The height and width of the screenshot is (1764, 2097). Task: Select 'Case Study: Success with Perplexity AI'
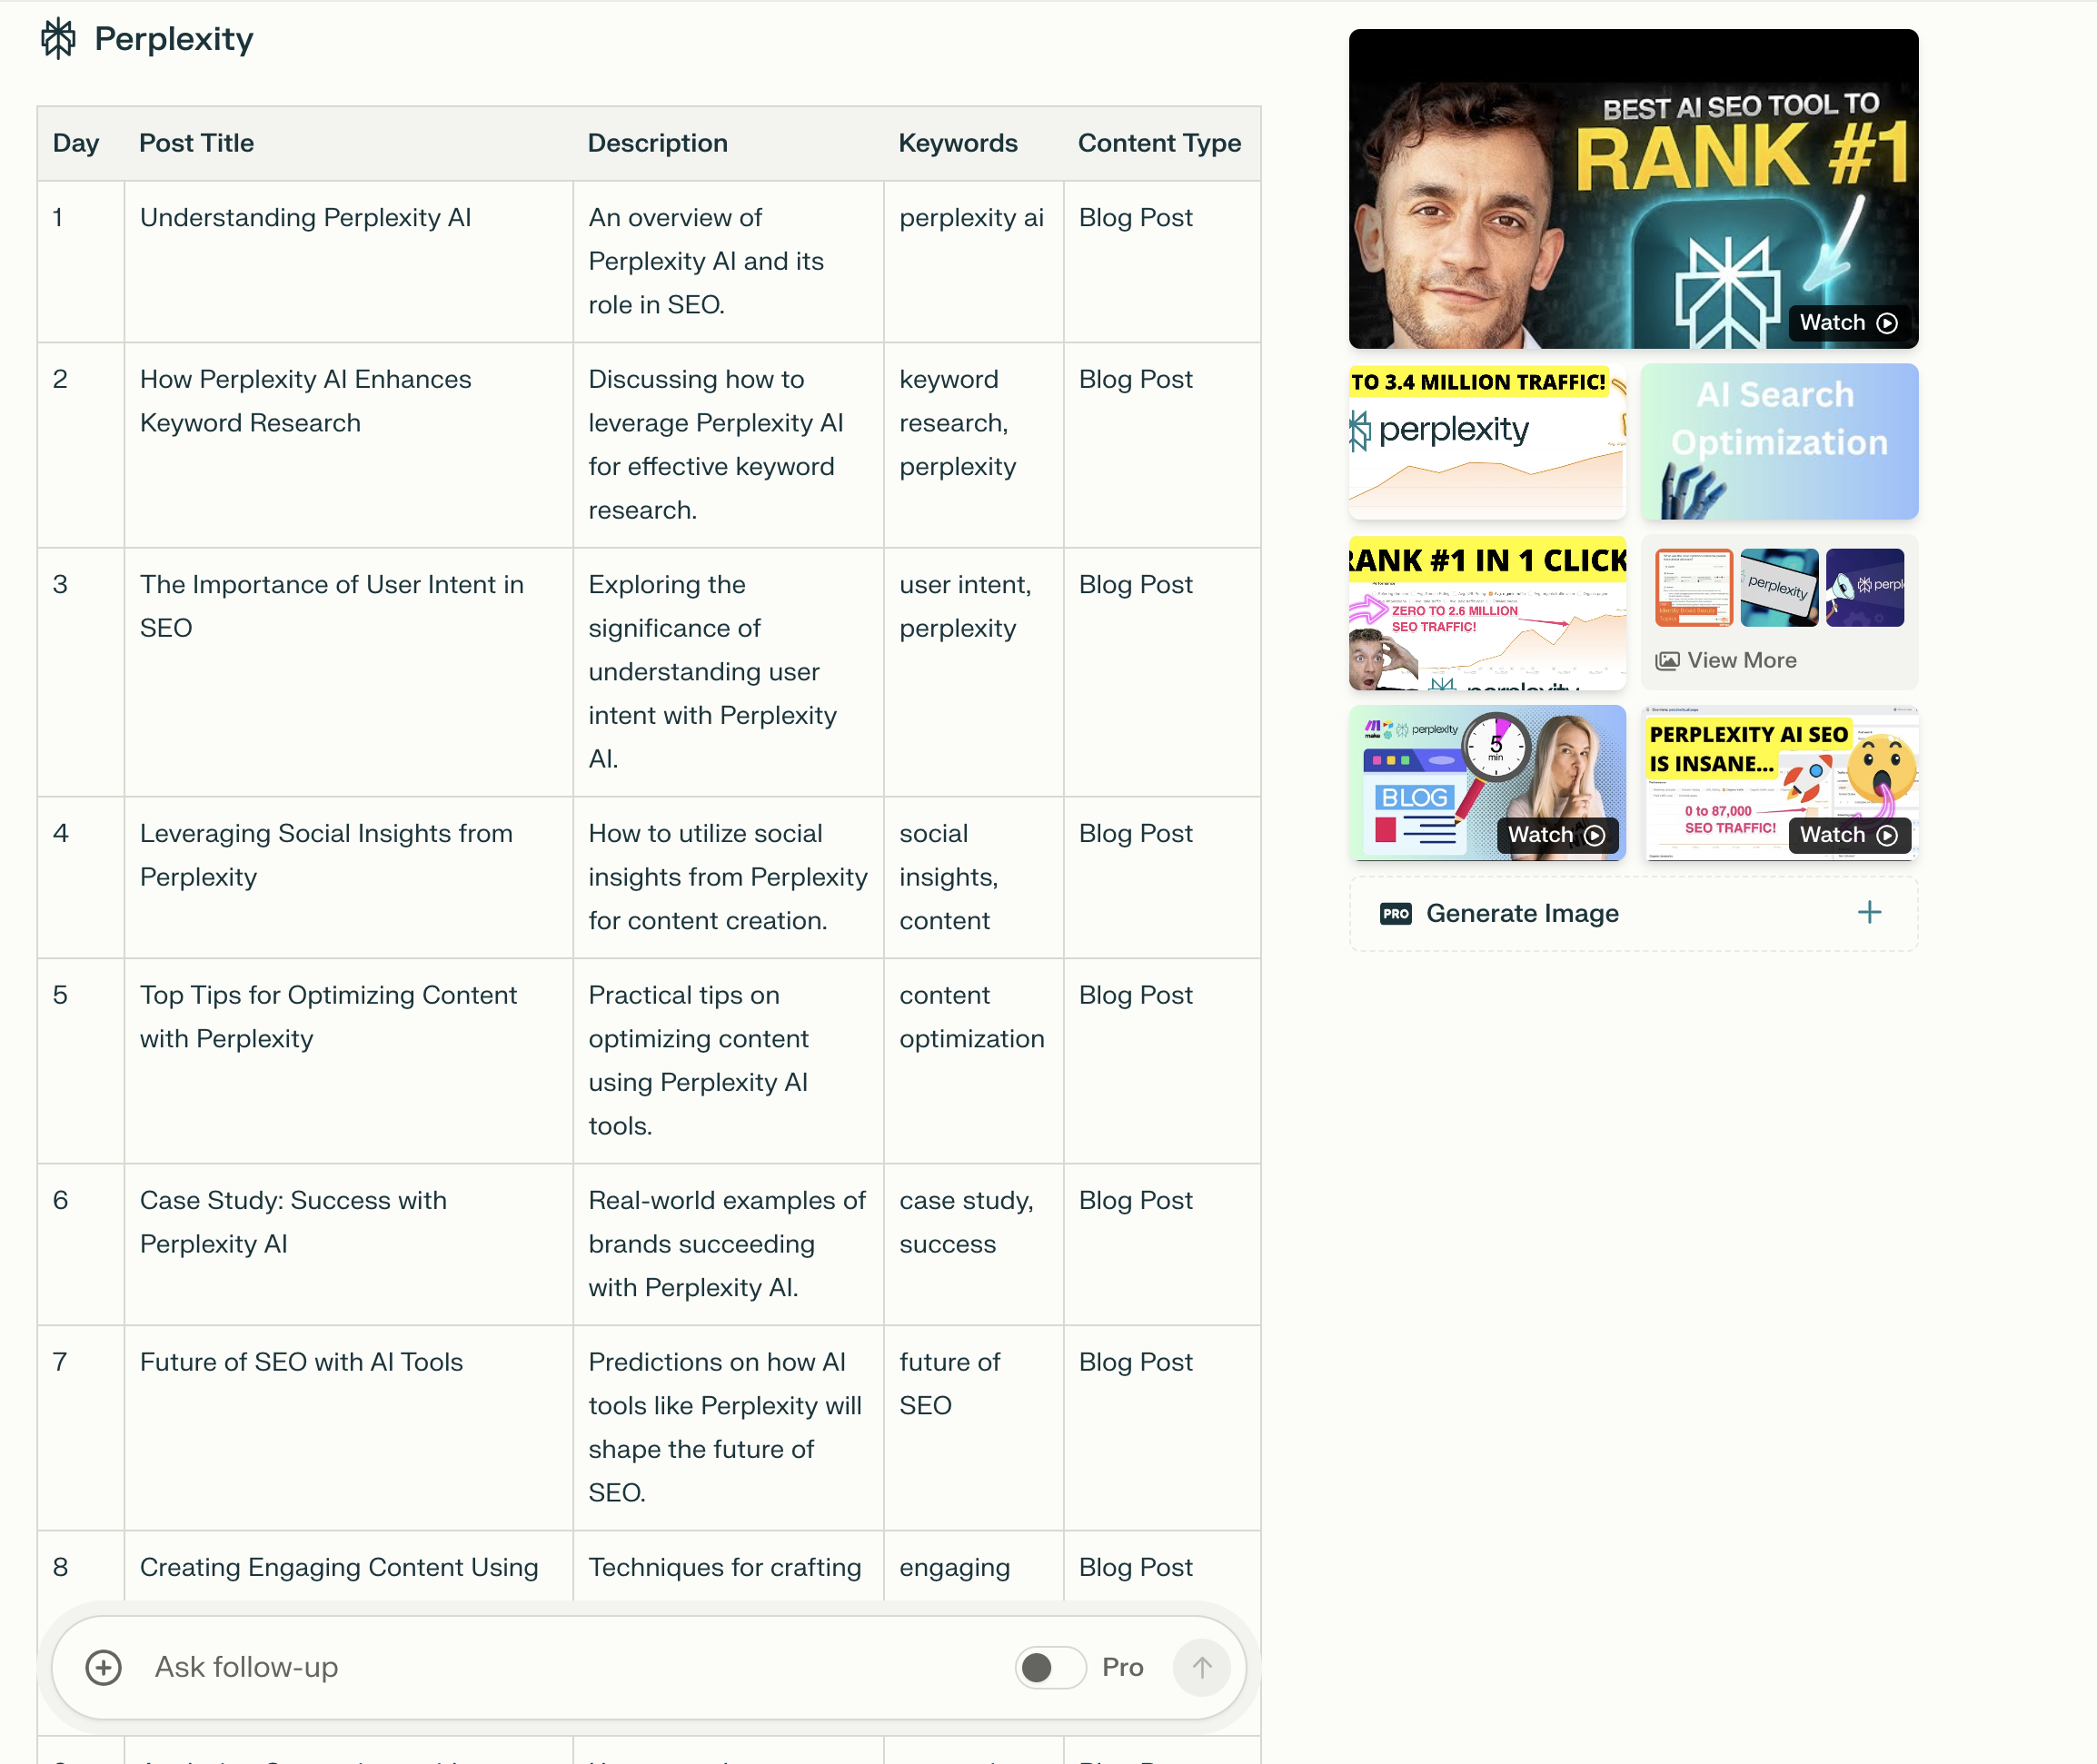pyautogui.click(x=294, y=1222)
